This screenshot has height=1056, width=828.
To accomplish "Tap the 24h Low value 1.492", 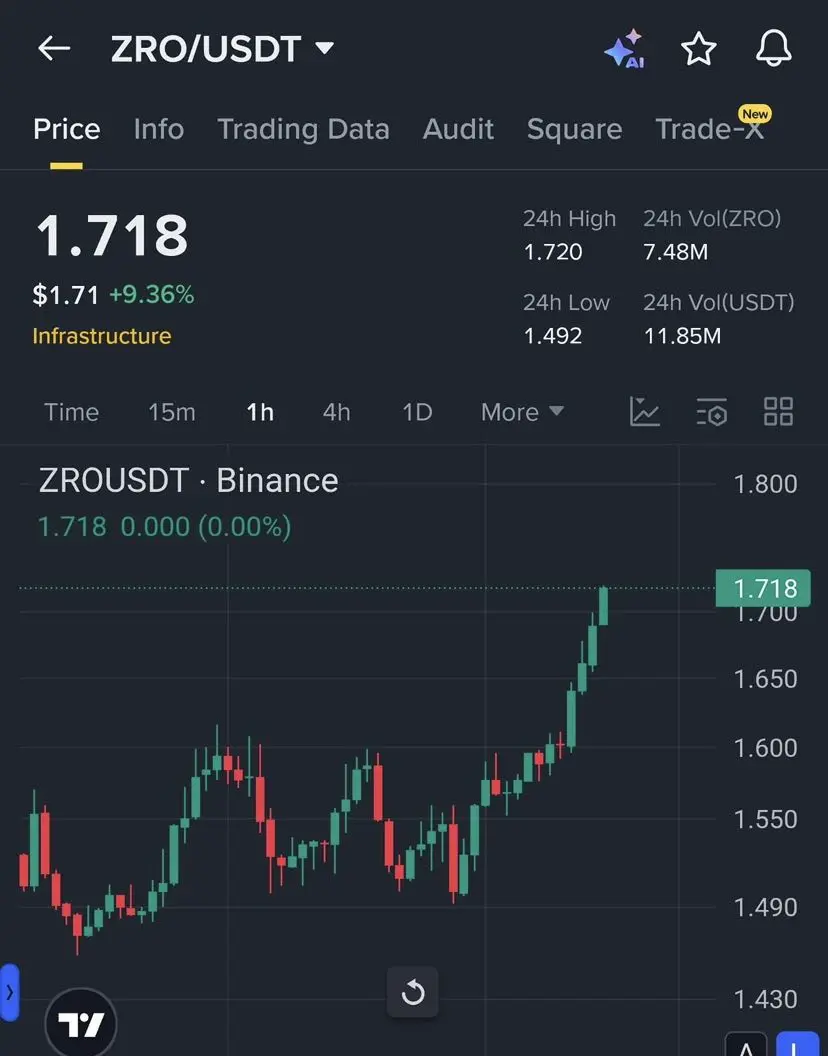I will tap(553, 335).
